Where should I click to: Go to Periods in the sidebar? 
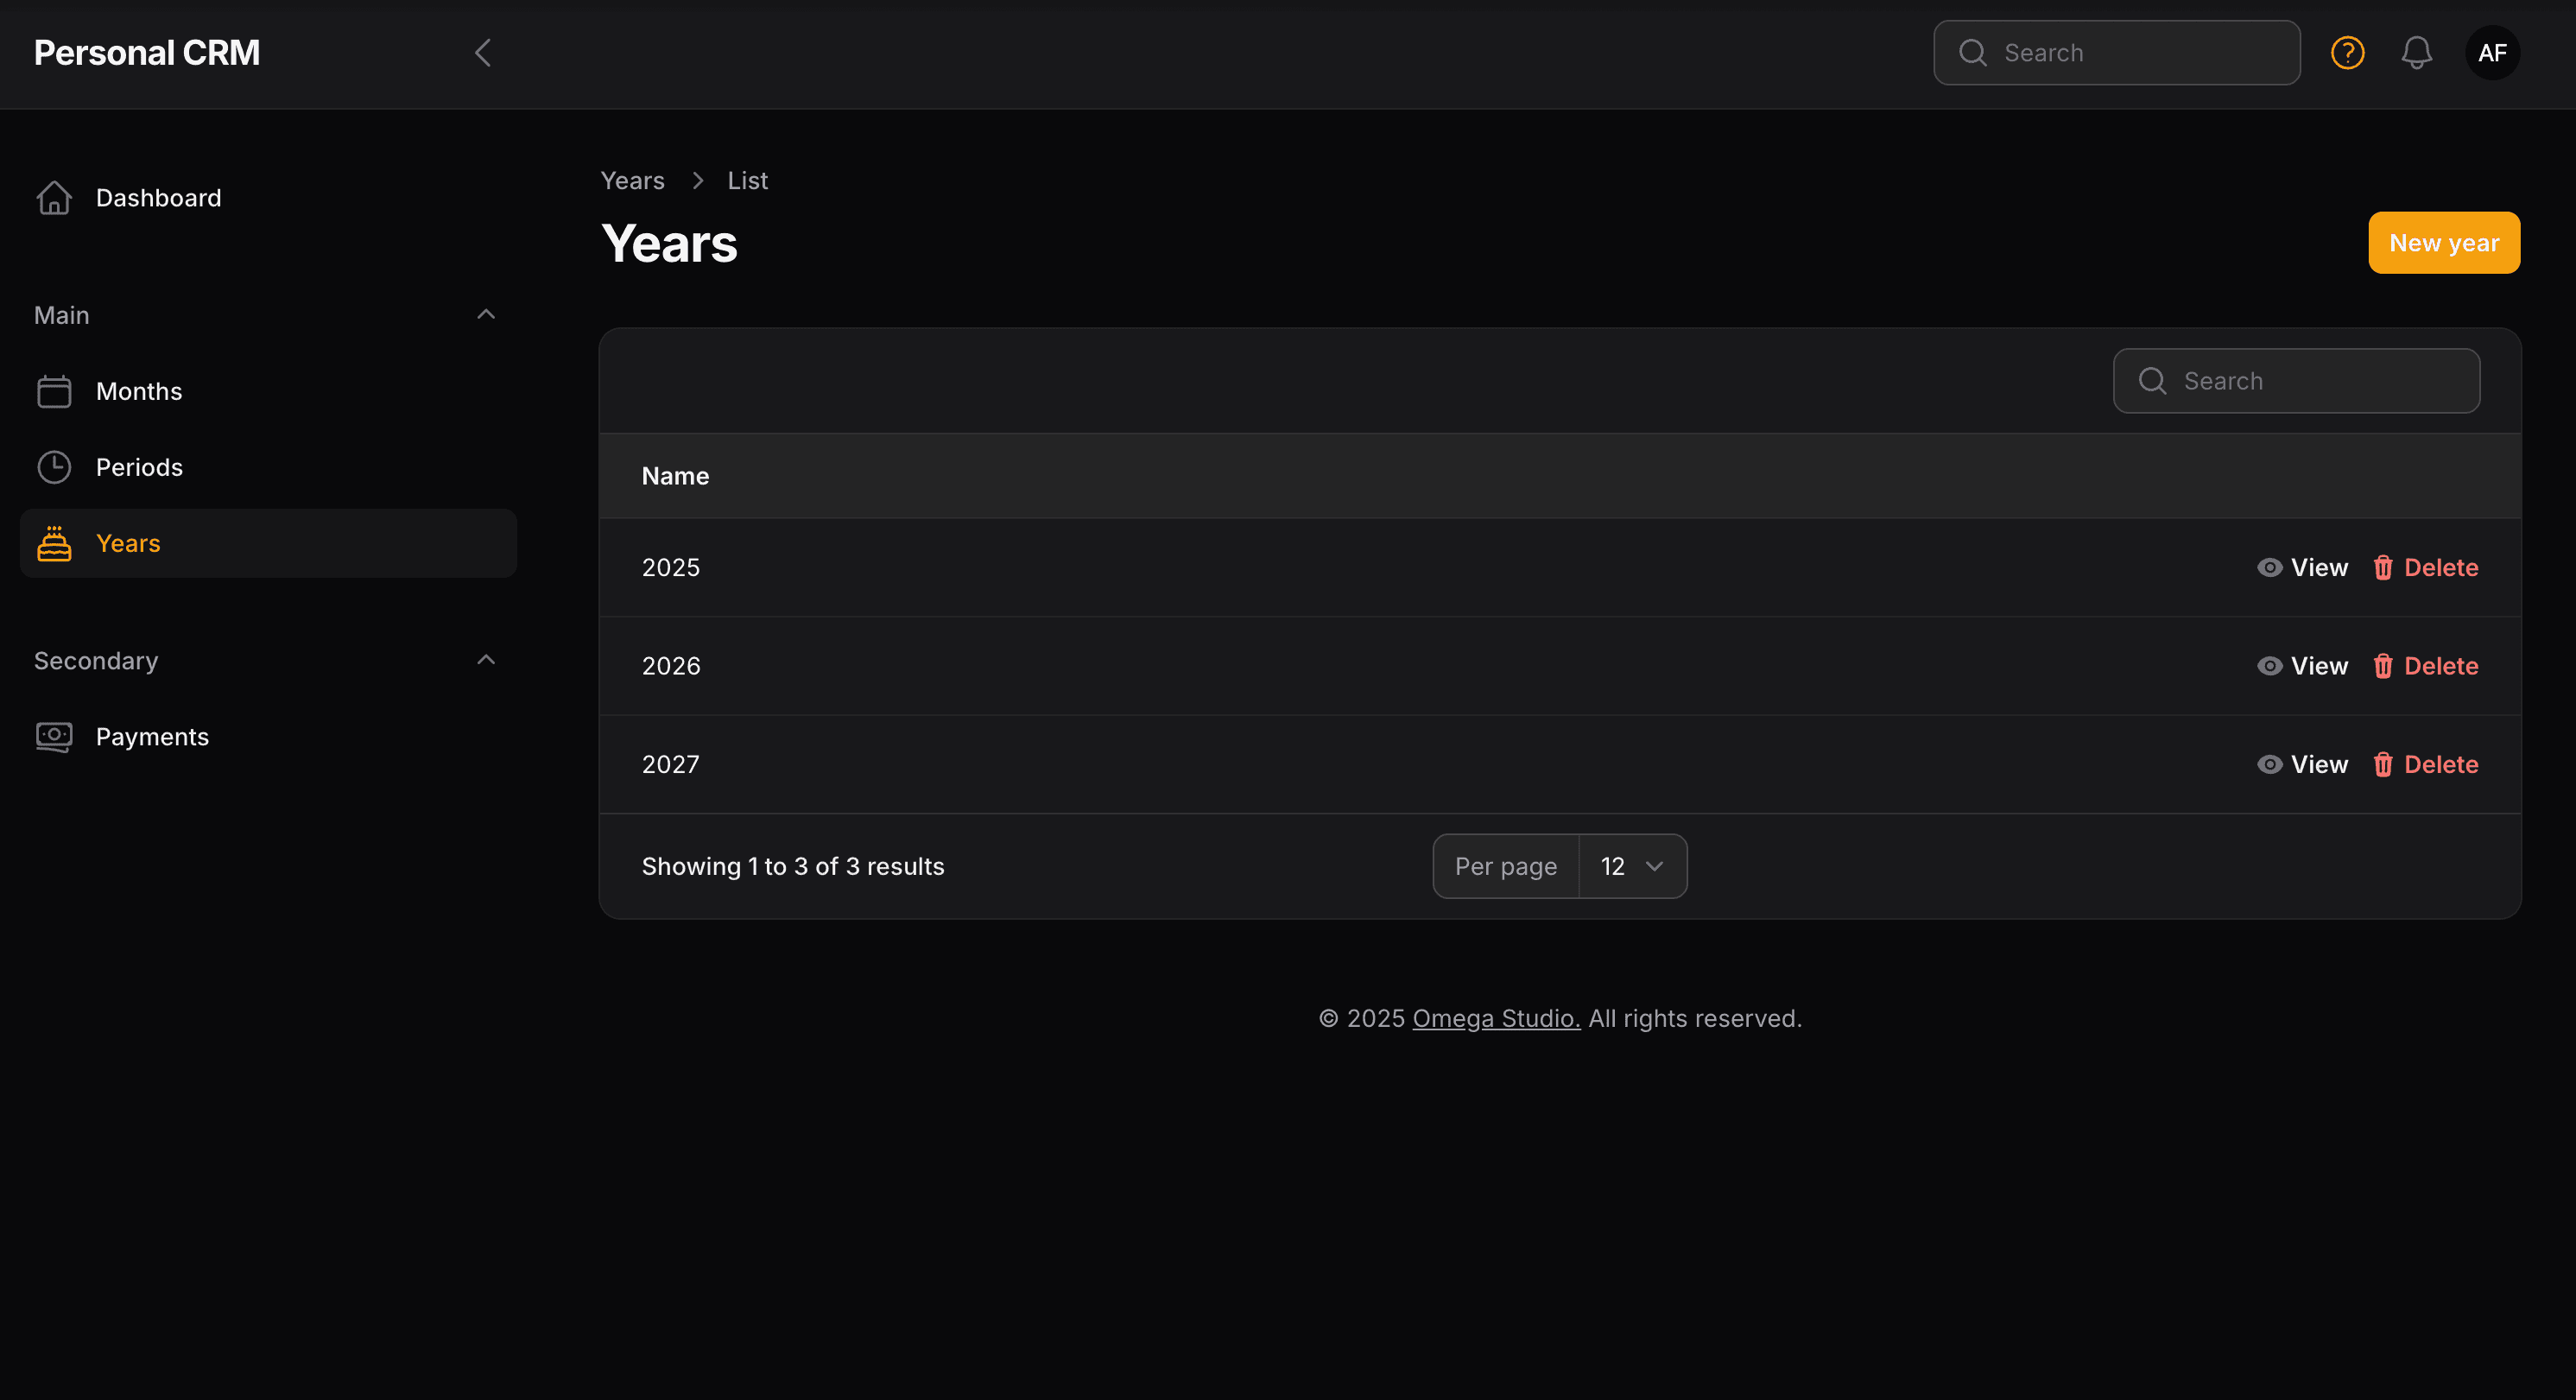tap(139, 467)
